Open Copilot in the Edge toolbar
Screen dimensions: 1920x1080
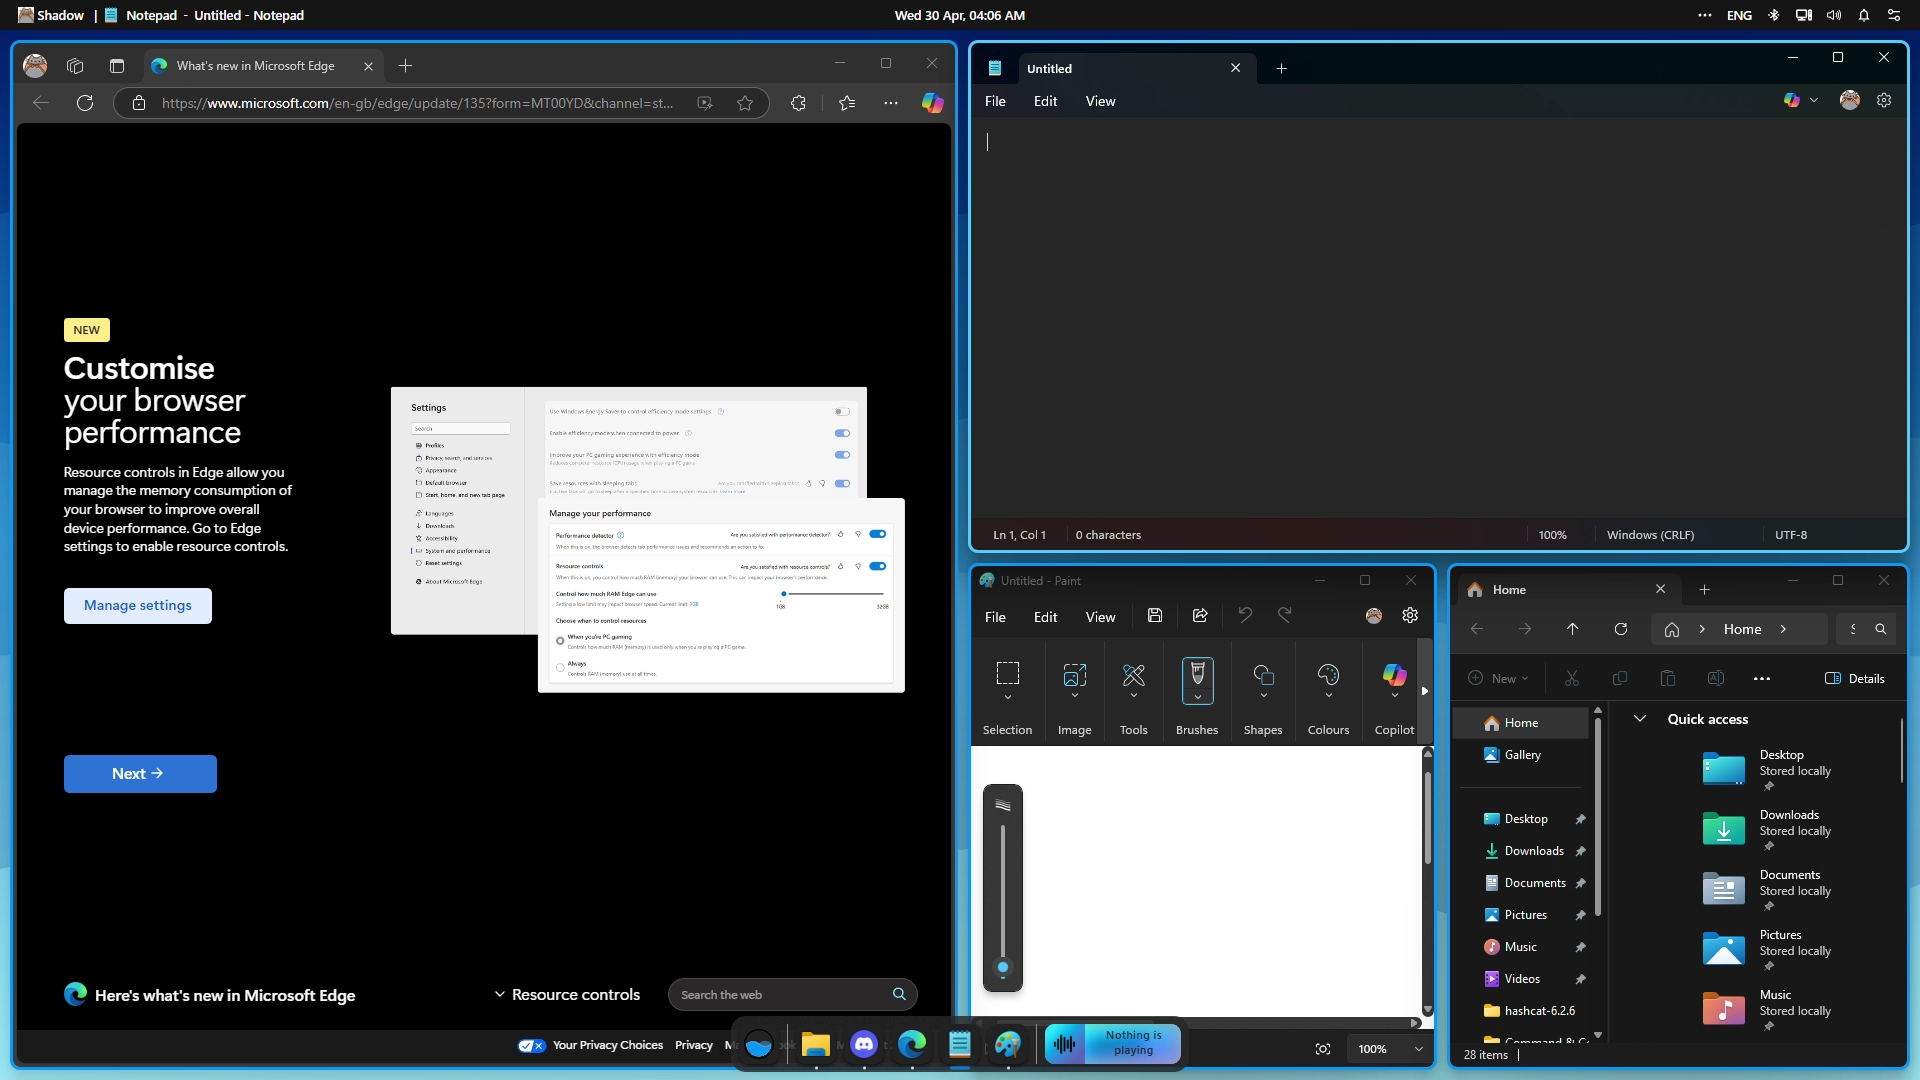tap(932, 103)
